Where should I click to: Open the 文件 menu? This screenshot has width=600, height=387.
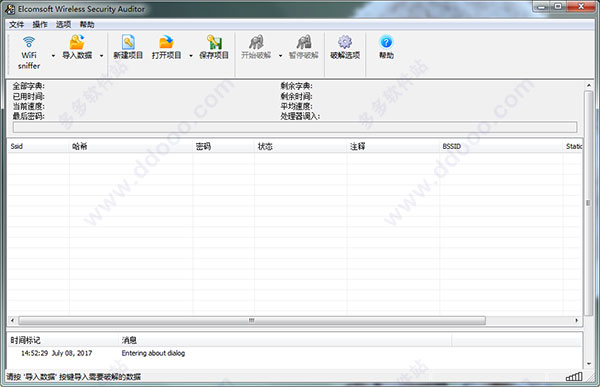point(16,24)
